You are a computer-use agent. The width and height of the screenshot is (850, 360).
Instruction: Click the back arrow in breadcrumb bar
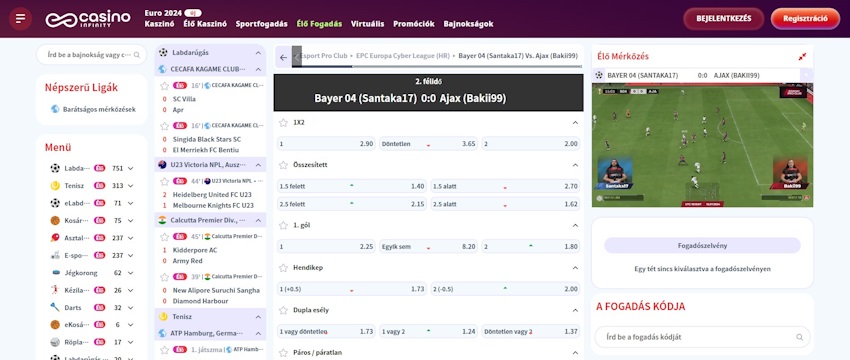pos(283,57)
